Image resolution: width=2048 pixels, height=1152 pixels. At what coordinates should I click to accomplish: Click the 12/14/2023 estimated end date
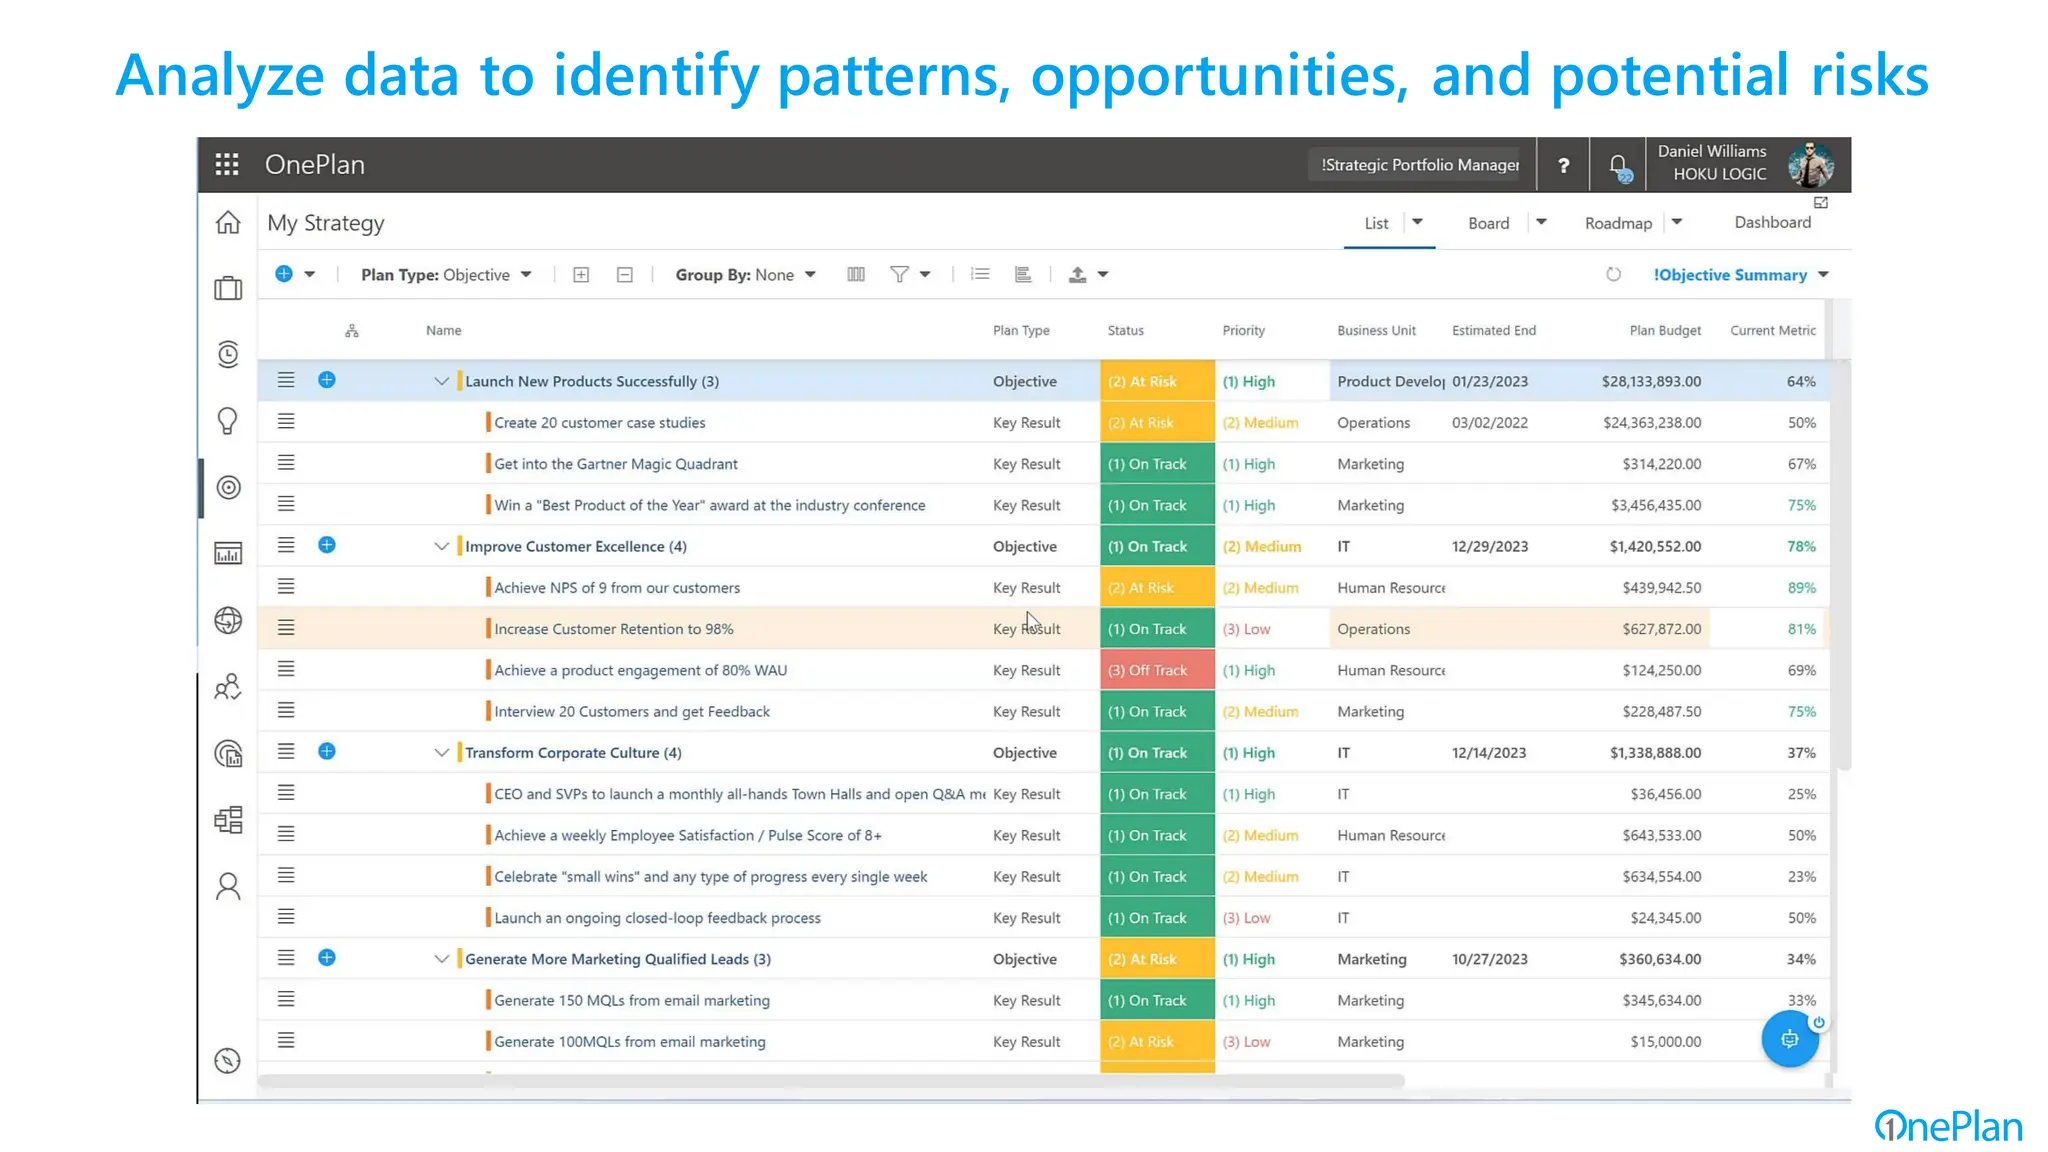tap(1489, 753)
